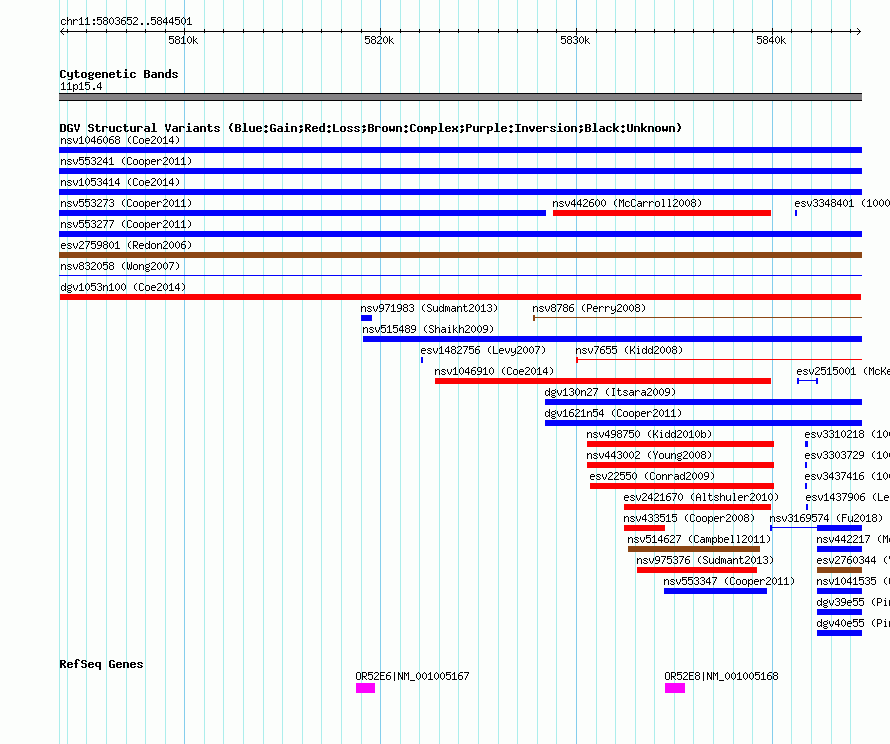Click the 5810k ruler tick label
This screenshot has height=744, width=890.
click(x=183, y=40)
